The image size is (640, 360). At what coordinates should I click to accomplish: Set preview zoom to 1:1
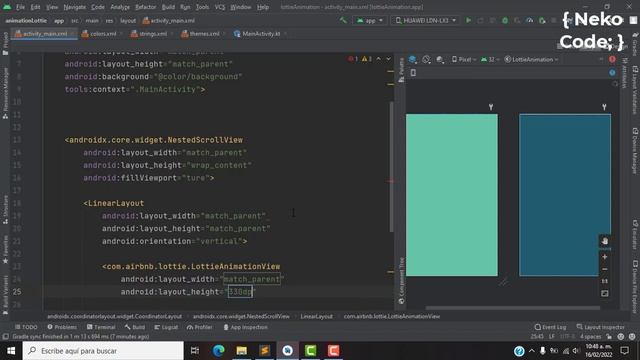[605, 281]
